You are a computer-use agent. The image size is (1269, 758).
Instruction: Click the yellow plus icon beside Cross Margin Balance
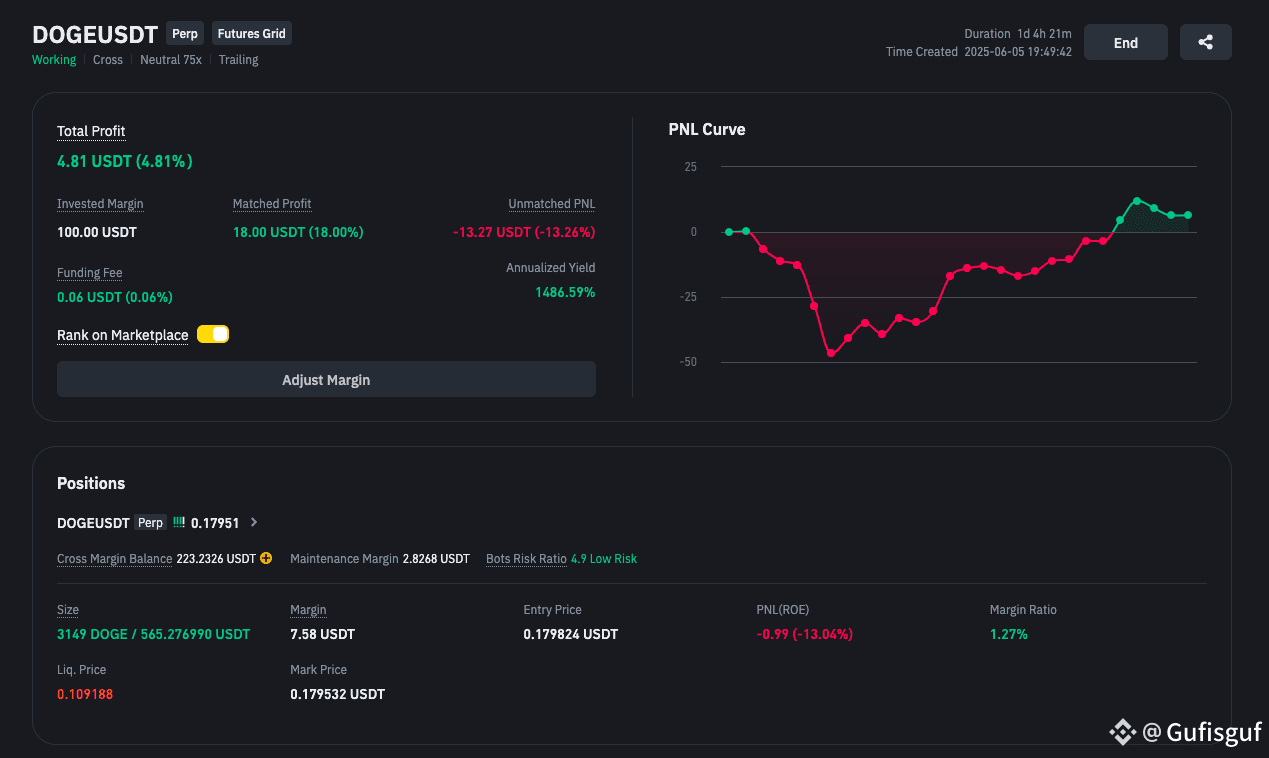pos(266,558)
